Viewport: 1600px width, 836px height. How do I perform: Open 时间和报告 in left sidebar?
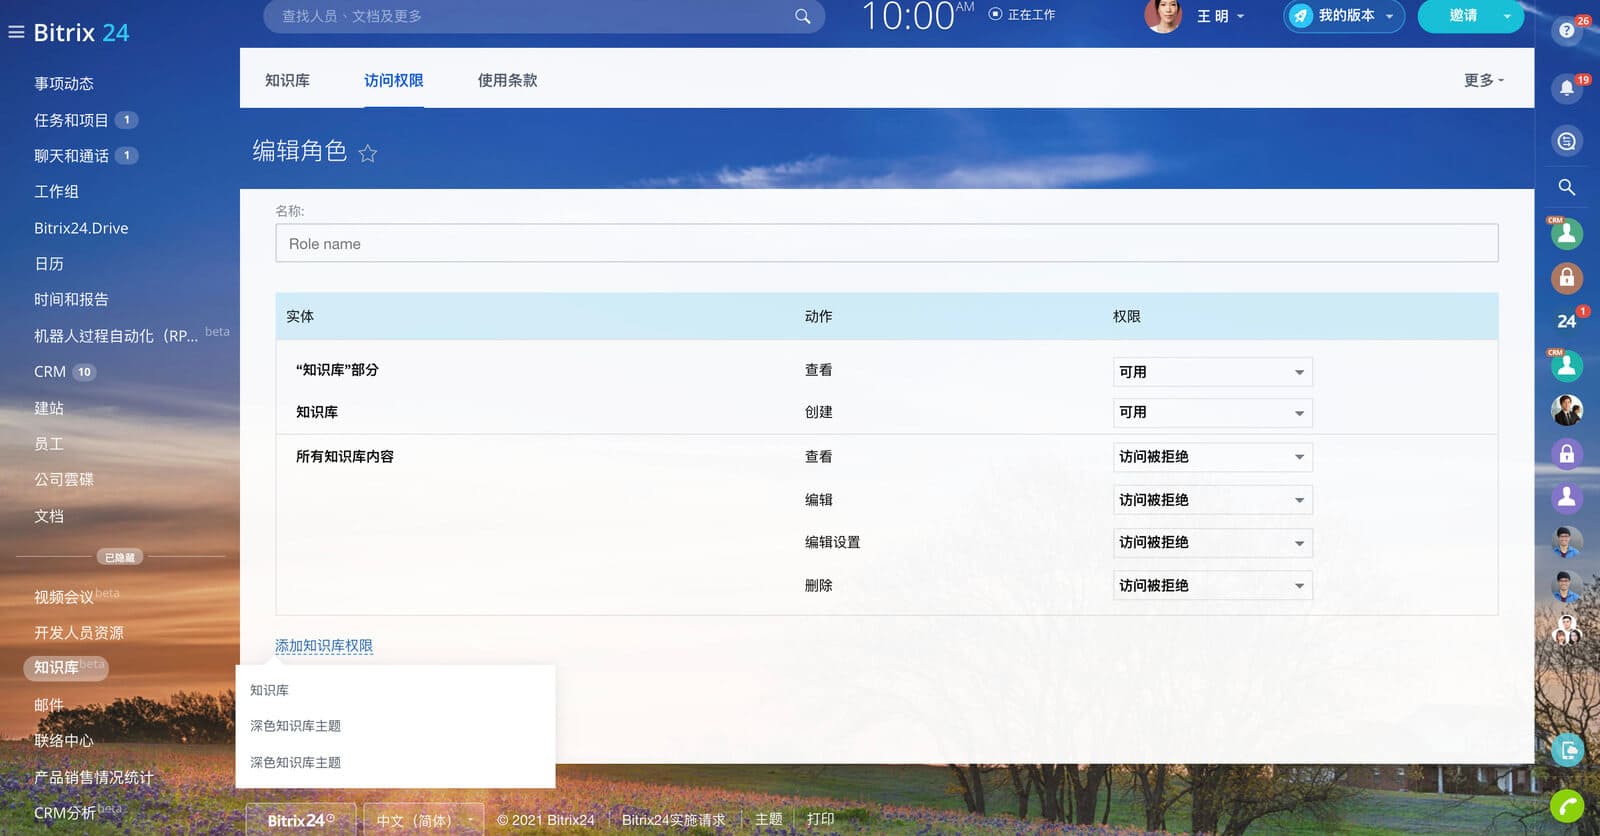point(71,299)
